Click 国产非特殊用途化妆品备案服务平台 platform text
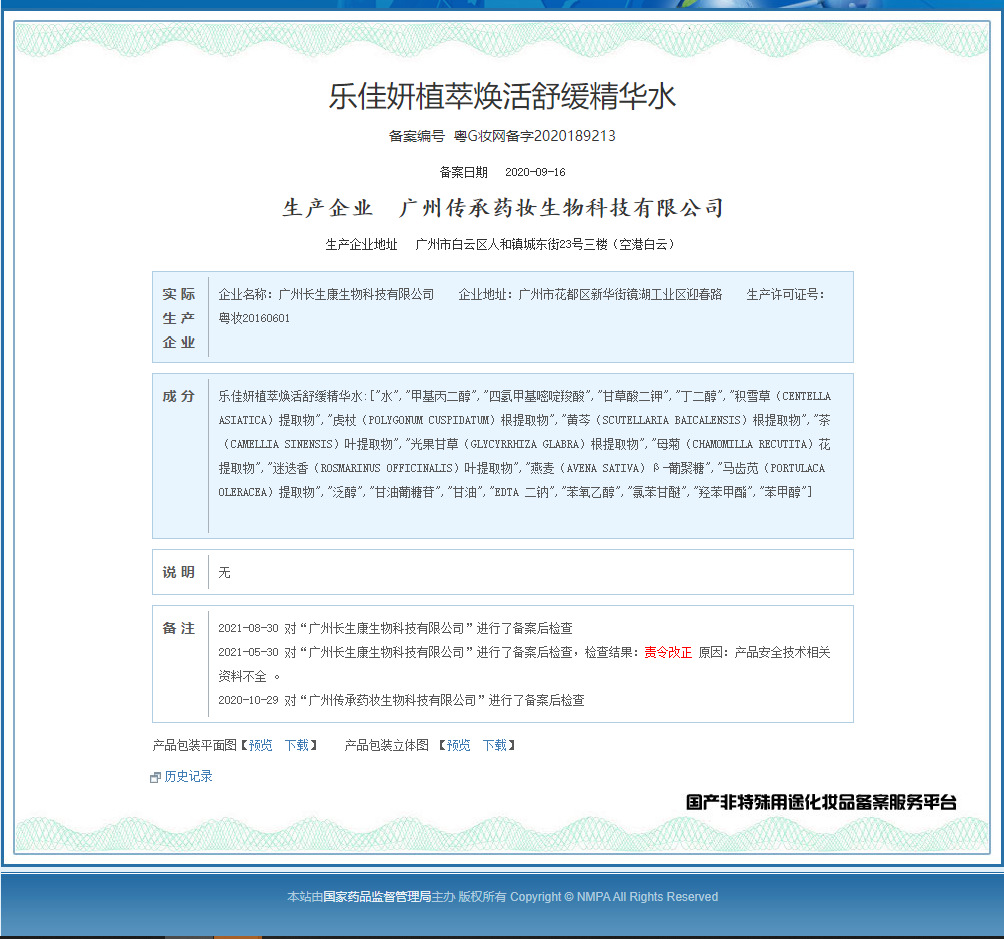The width and height of the screenshot is (1004, 939). (x=821, y=802)
